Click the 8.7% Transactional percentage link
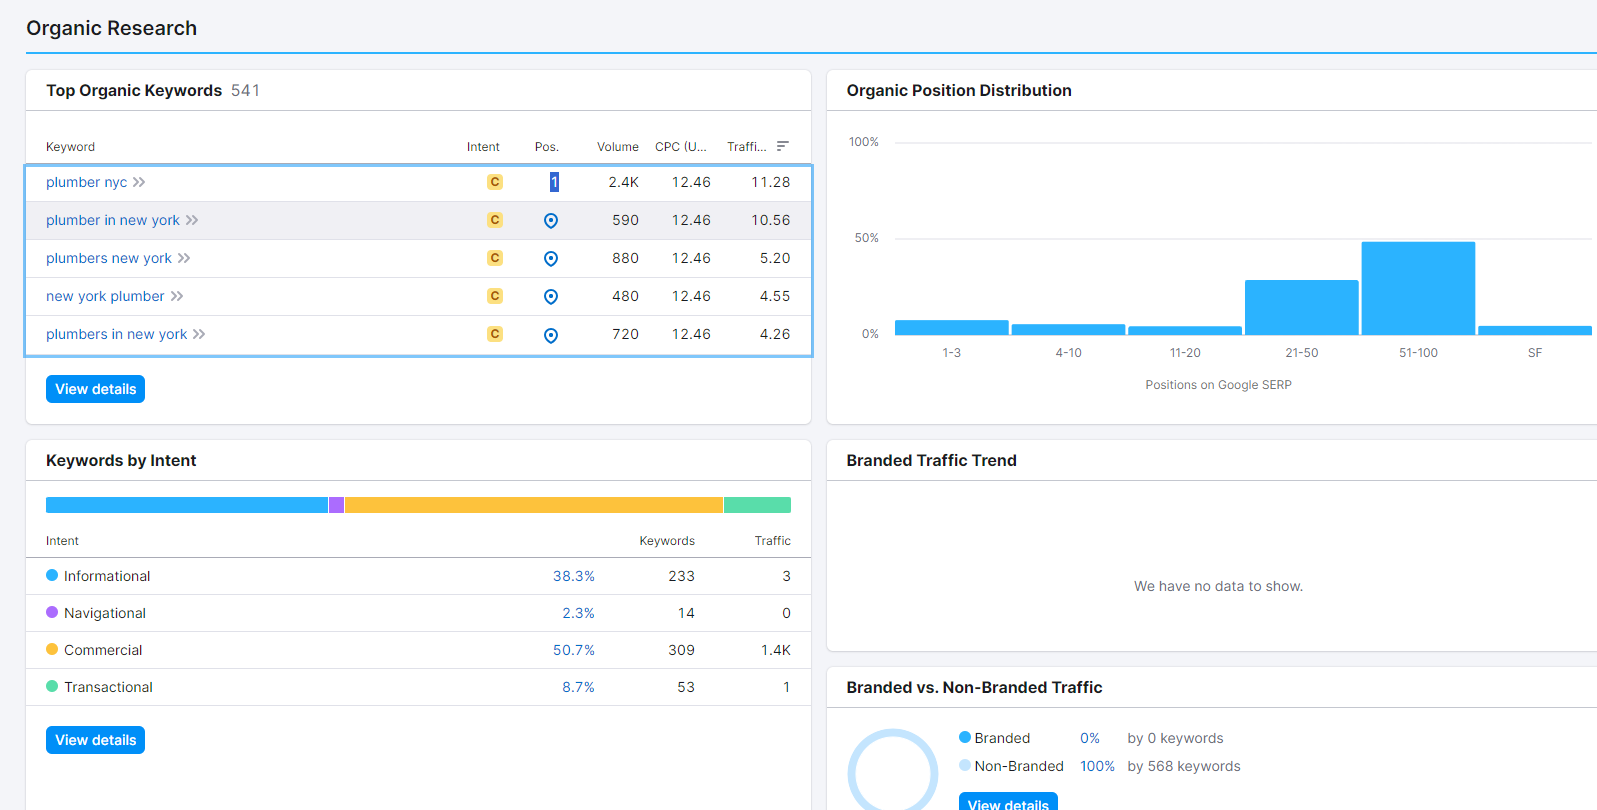1597x810 pixels. pos(578,687)
